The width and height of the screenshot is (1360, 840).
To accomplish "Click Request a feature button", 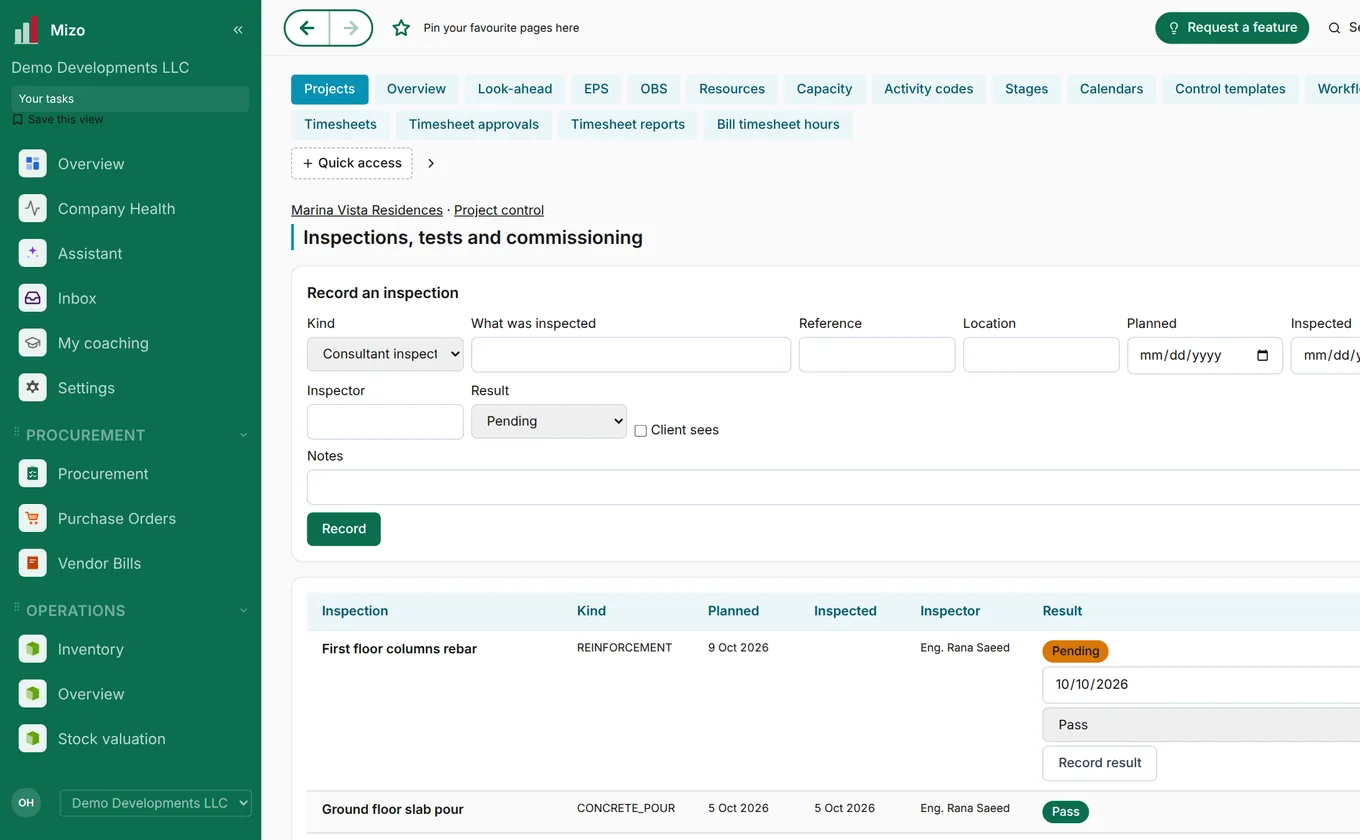I will 1232,28.
